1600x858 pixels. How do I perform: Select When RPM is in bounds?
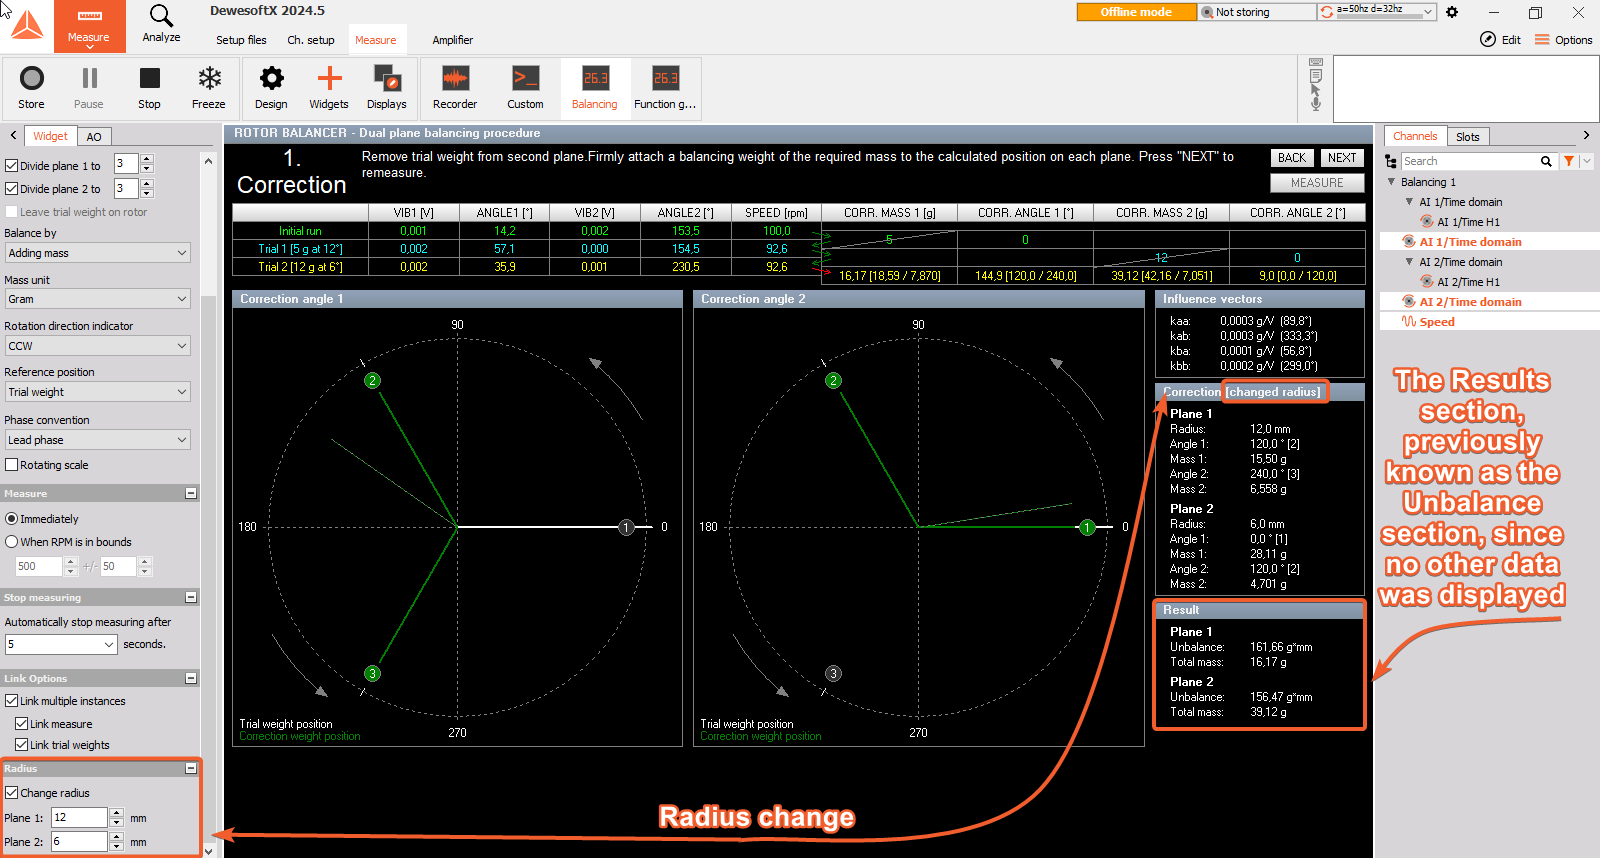coord(12,542)
